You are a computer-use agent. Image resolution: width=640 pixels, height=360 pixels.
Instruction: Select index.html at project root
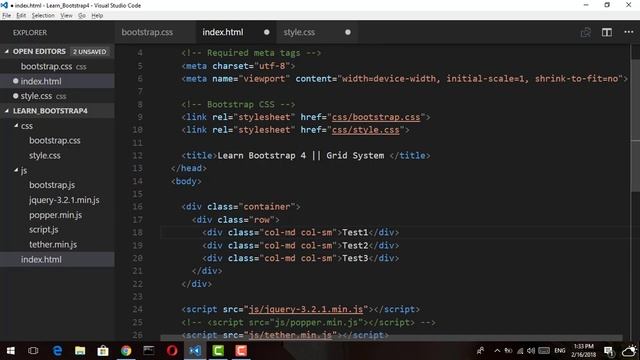pyautogui.click(x=57, y=259)
